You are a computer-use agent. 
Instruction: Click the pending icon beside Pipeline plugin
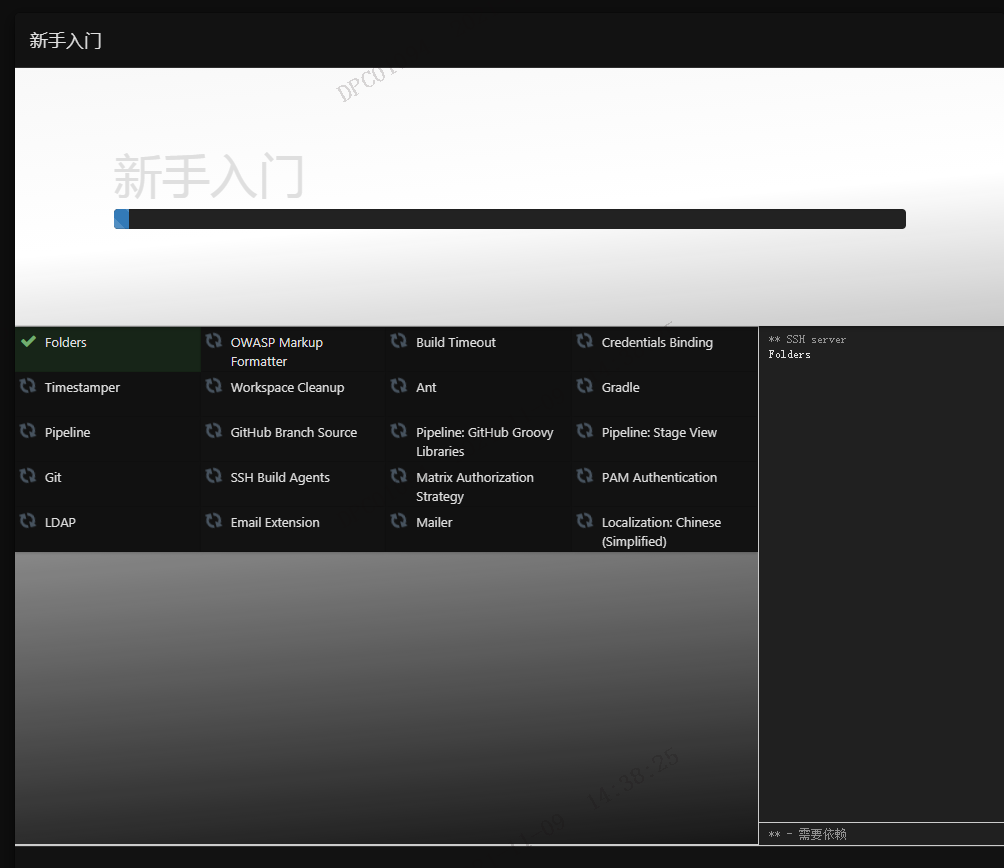click(x=28, y=431)
